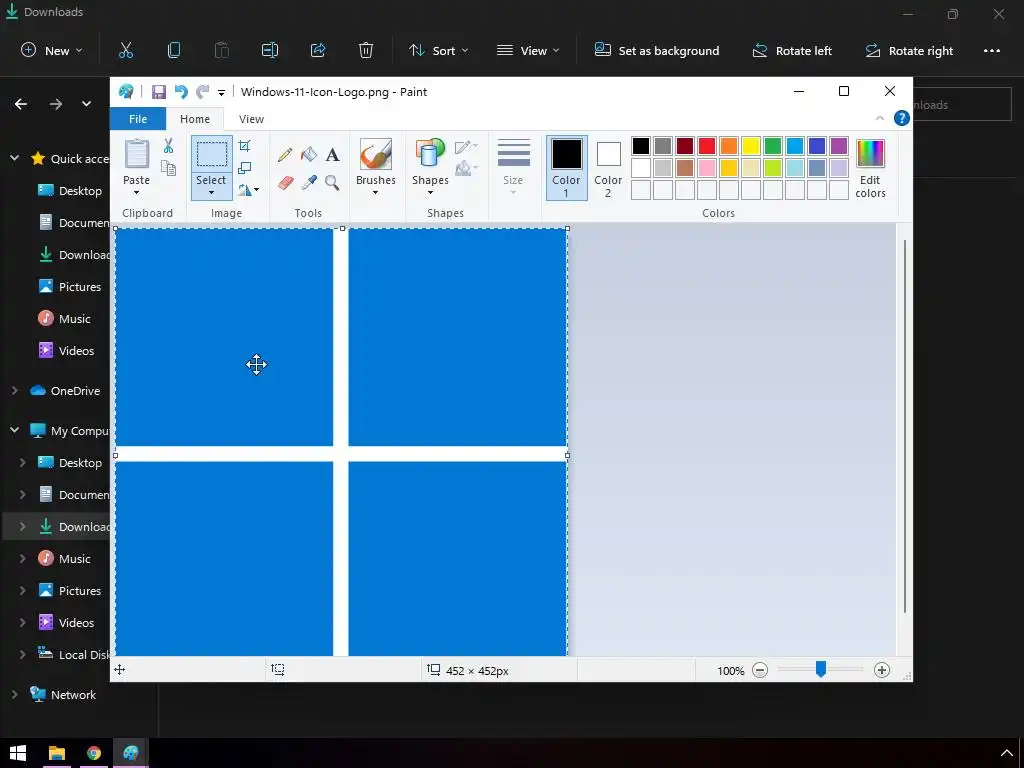This screenshot has height=768, width=1024.
Task: Click Rotate right in Explorer toolbar
Action: click(x=910, y=50)
